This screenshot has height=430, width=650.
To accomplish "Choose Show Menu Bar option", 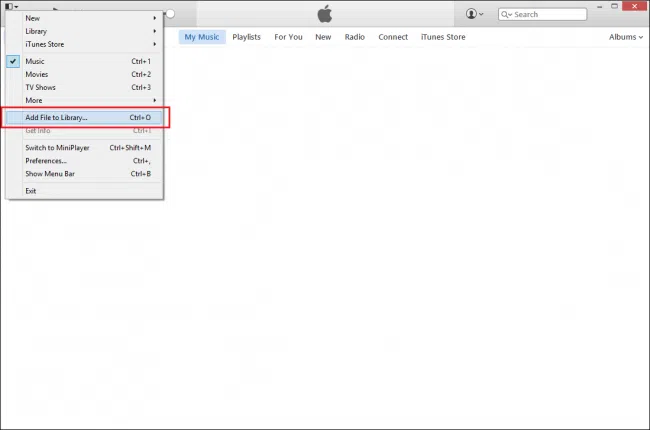I will (50, 173).
